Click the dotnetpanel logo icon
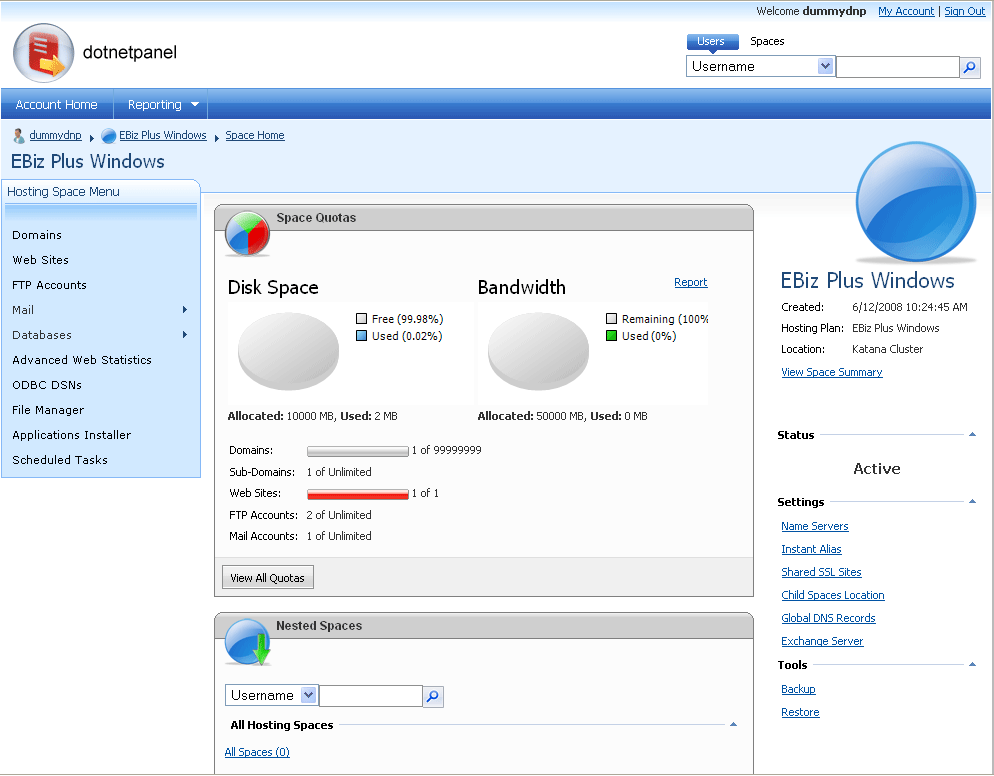 point(44,53)
